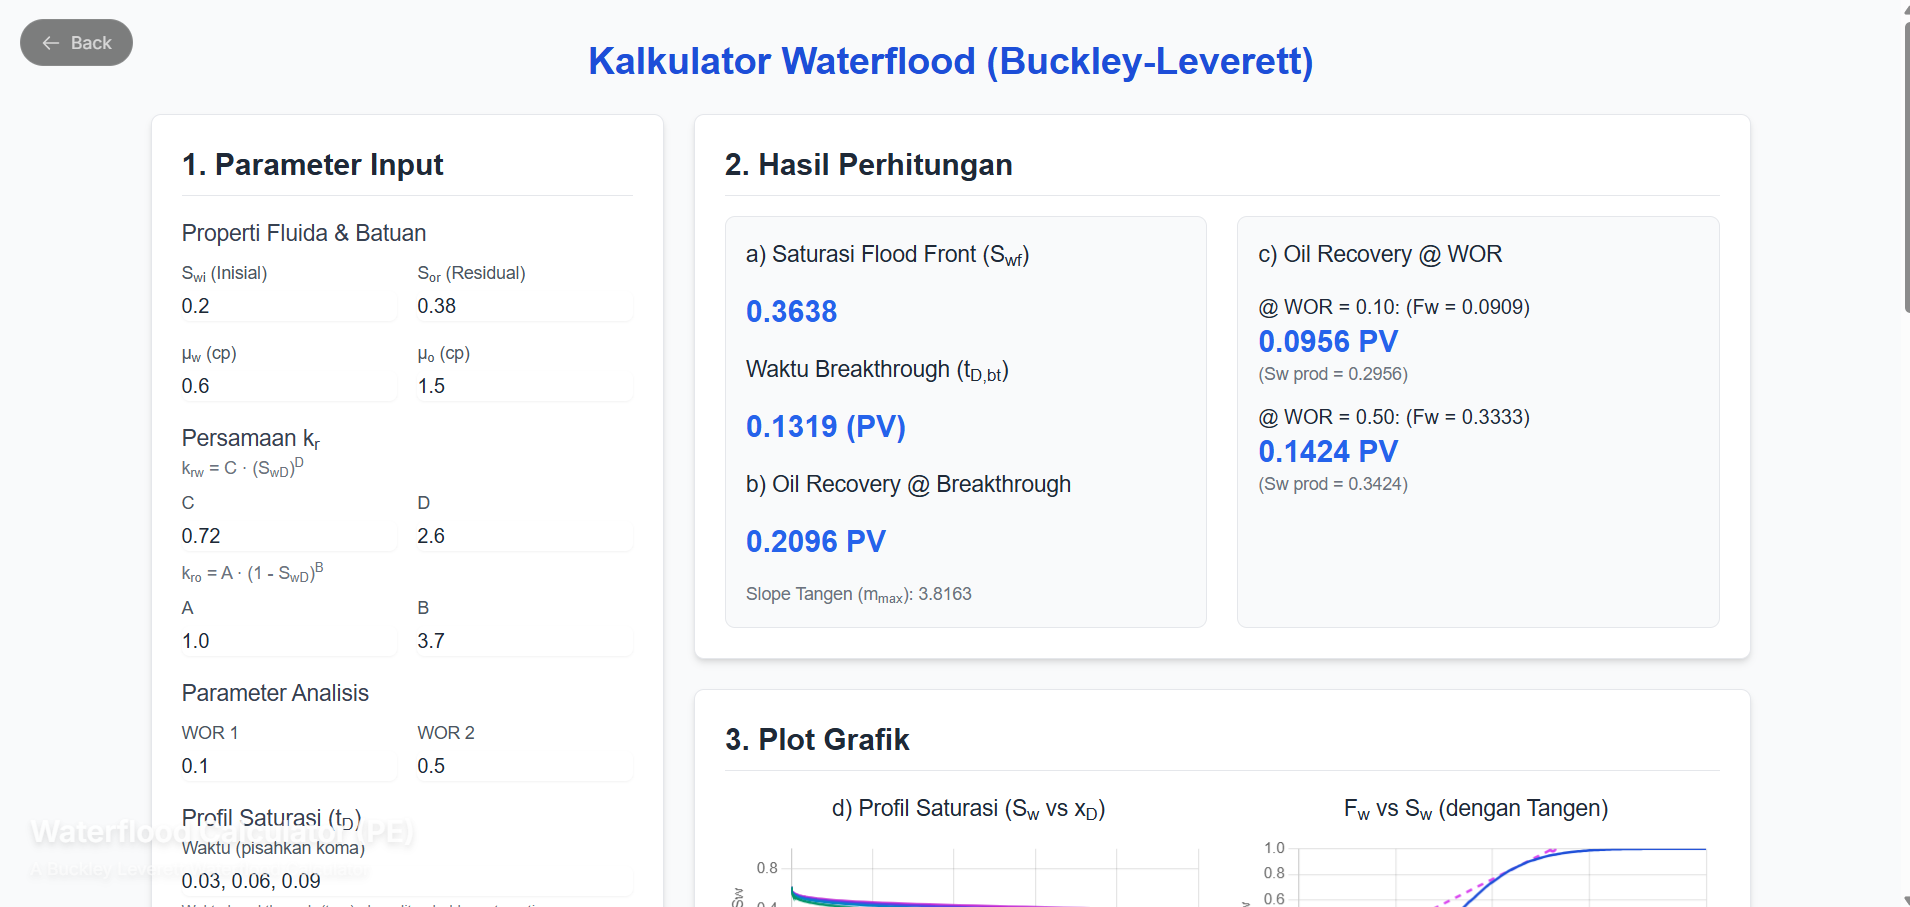Select oil recovery value 0.1424 PV
The image size is (1910, 907).
[x=1328, y=451]
